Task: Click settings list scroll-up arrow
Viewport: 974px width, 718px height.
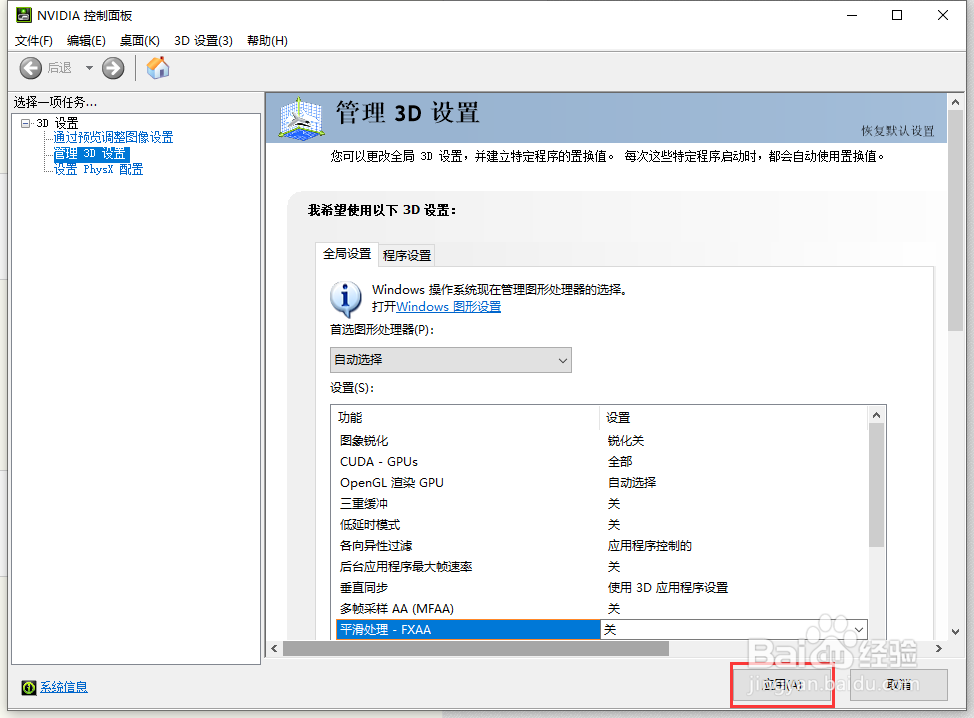Action: point(876,415)
